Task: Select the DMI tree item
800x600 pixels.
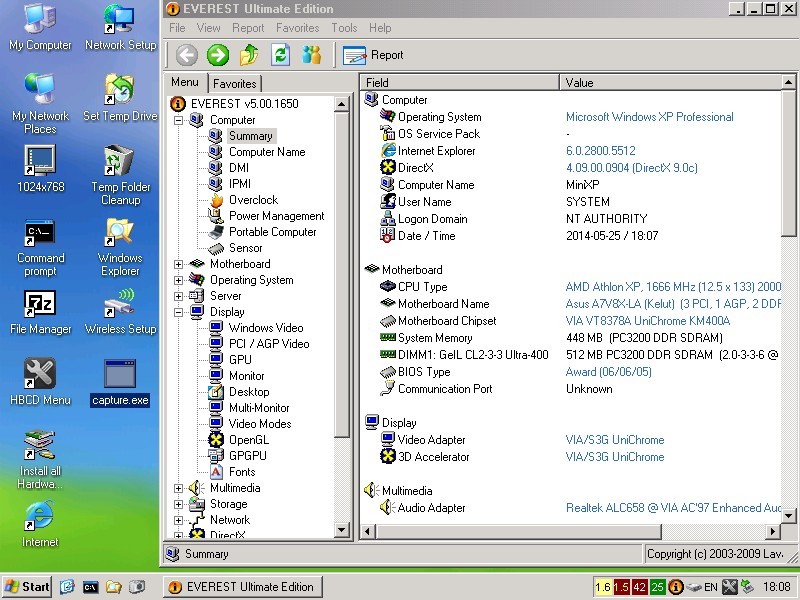Action: coord(239,168)
